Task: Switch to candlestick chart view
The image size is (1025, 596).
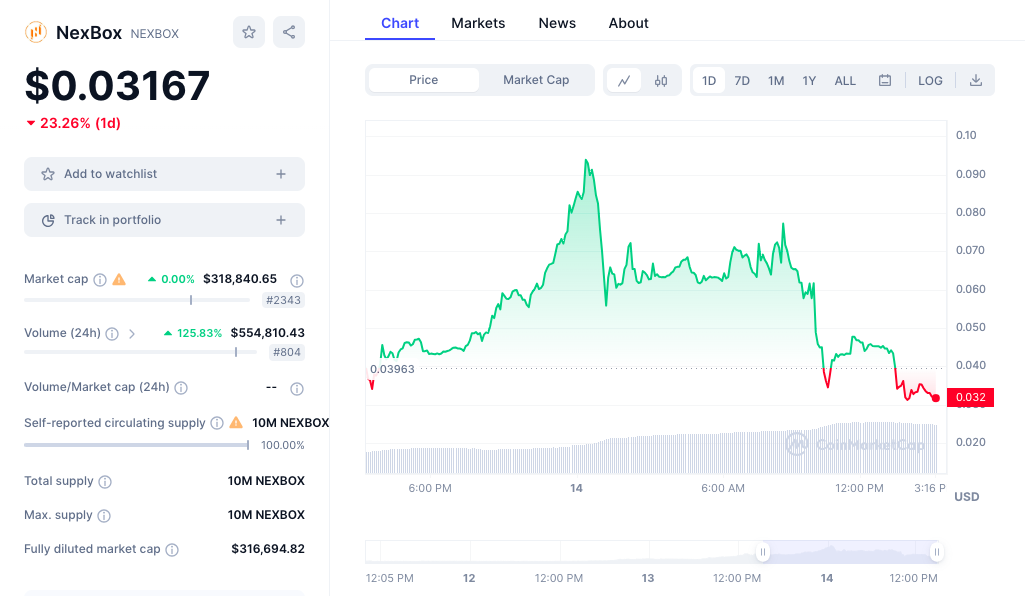Action: pyautogui.click(x=661, y=80)
